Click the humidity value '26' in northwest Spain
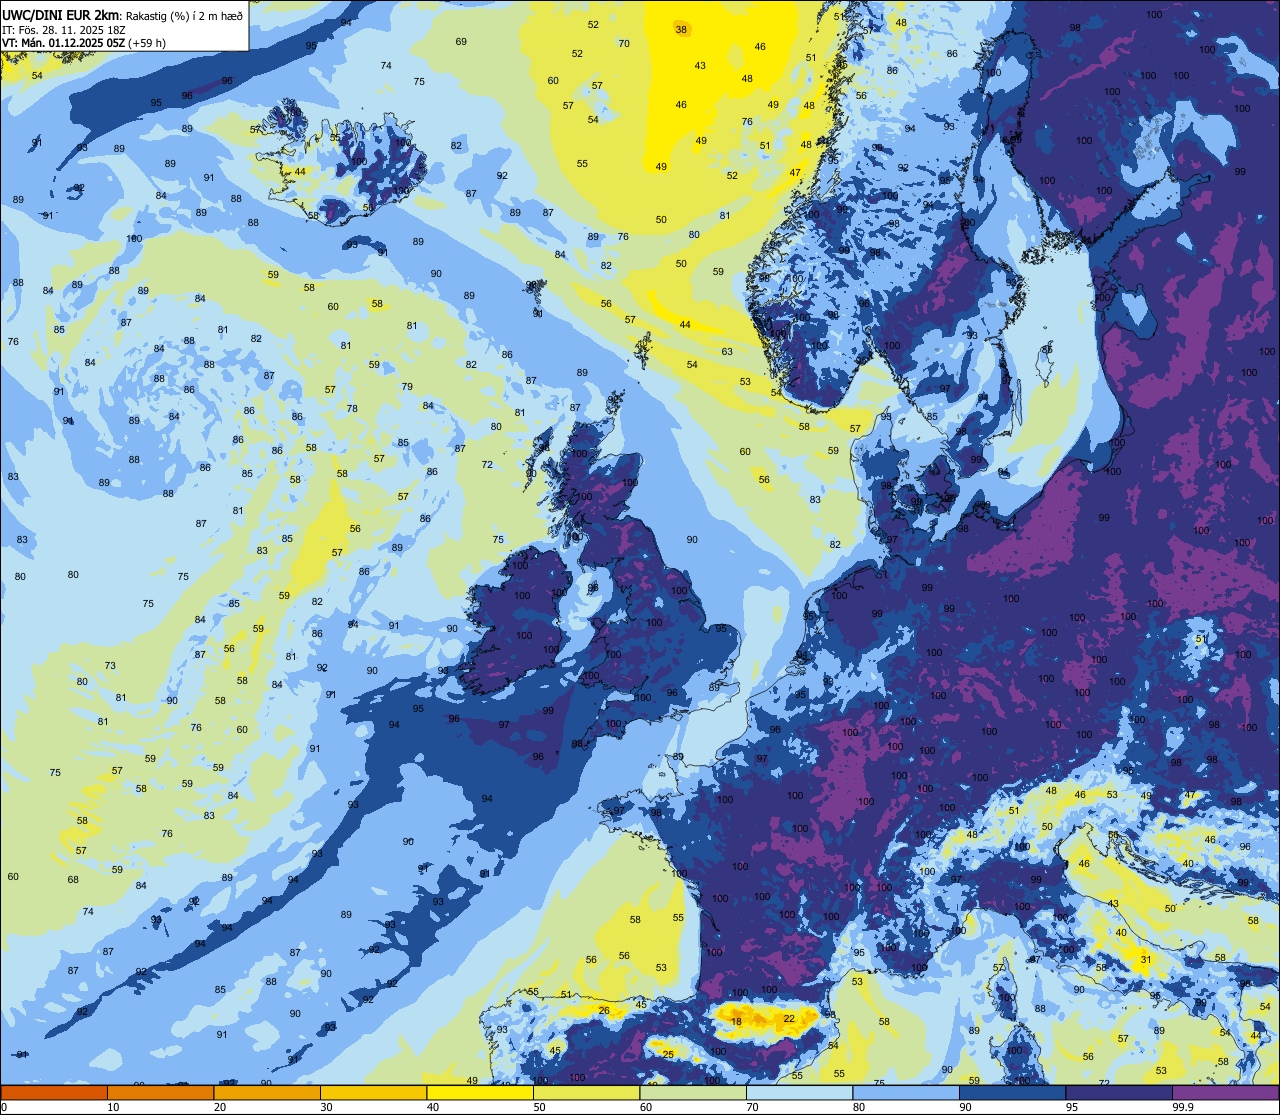 tap(604, 1010)
